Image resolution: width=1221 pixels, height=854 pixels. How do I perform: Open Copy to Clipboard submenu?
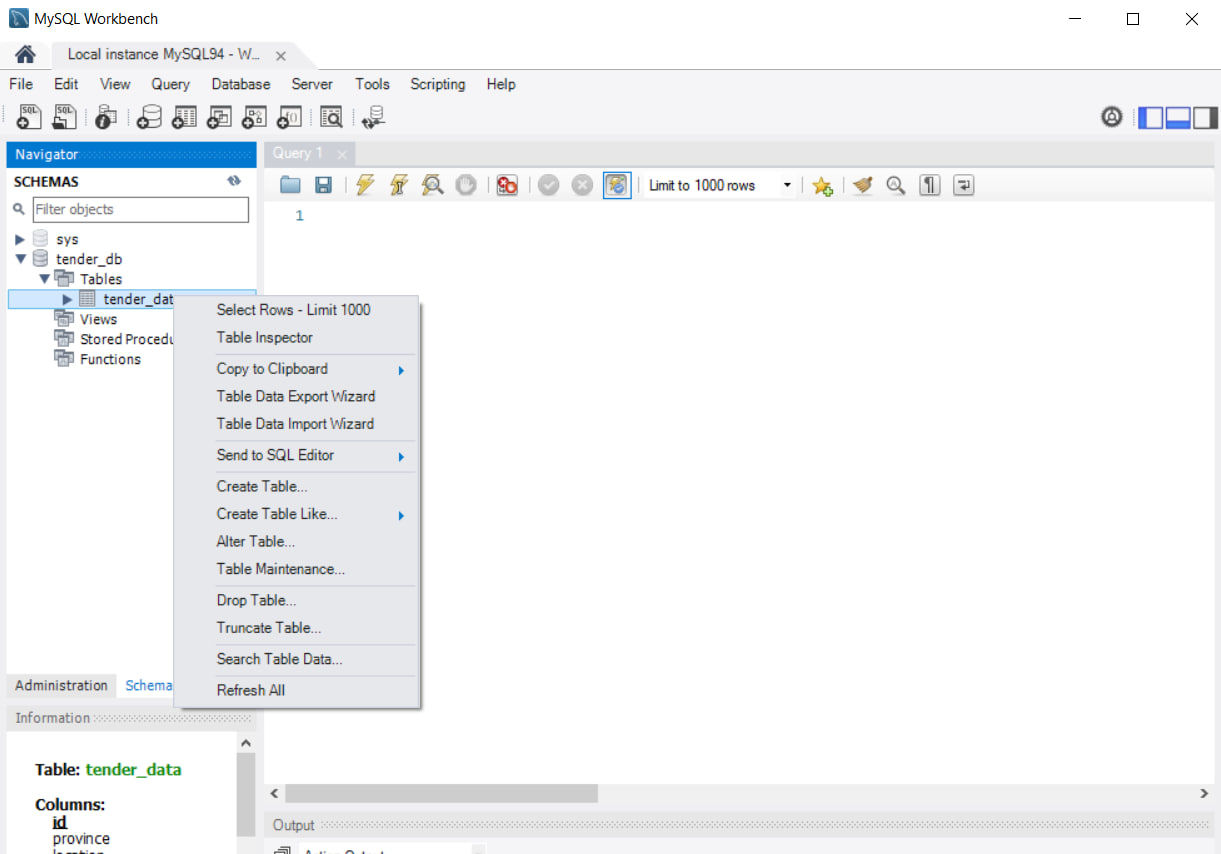coord(313,368)
